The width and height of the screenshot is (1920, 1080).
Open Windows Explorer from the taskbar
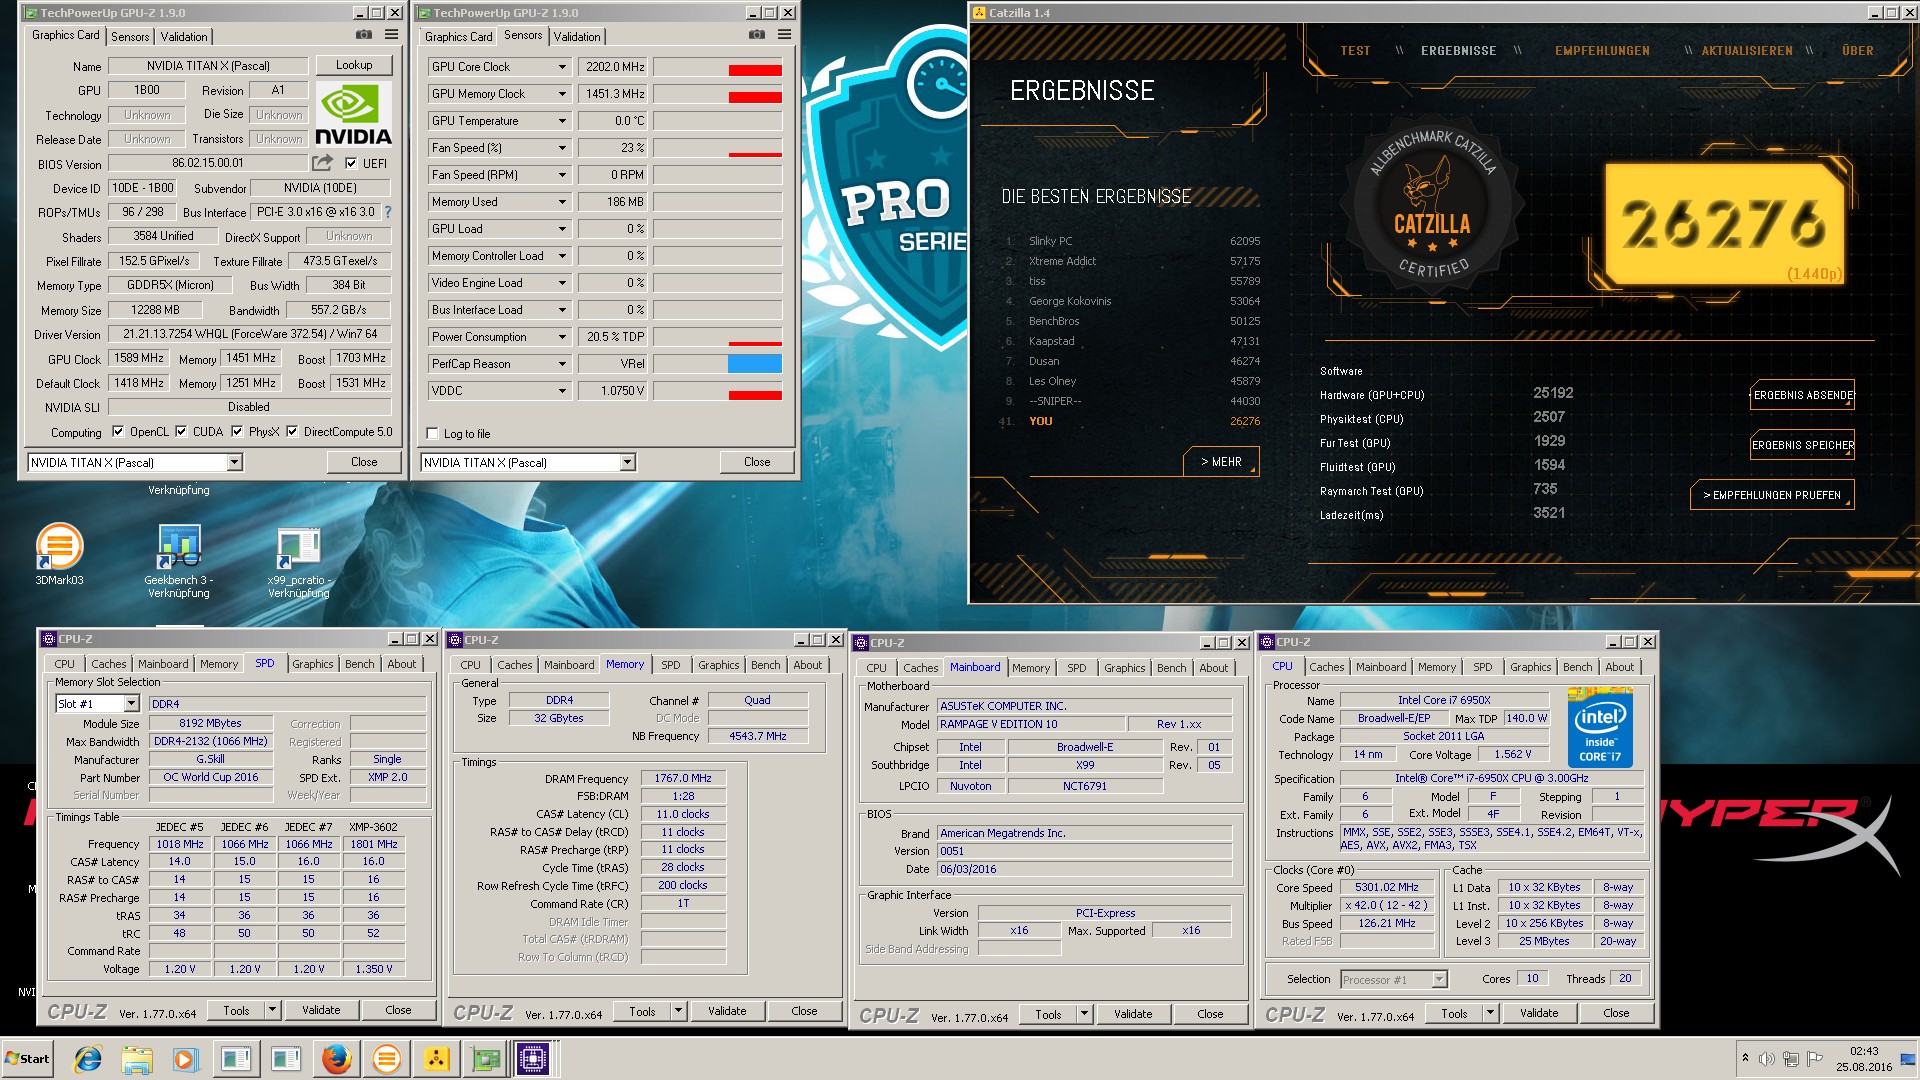(x=137, y=1059)
